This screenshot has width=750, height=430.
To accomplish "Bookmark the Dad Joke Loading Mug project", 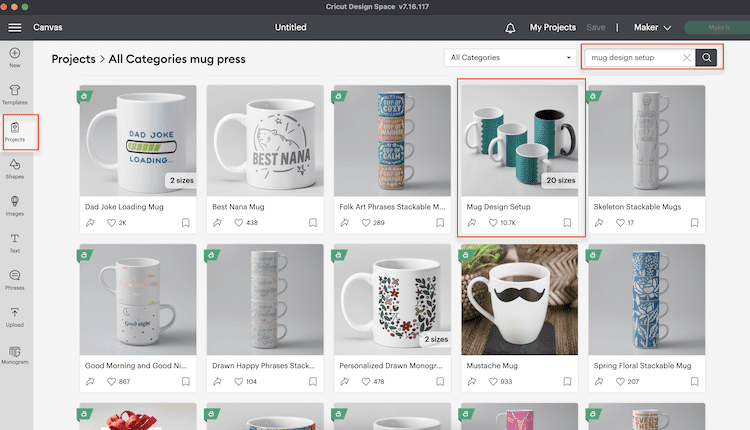I will click(186, 222).
